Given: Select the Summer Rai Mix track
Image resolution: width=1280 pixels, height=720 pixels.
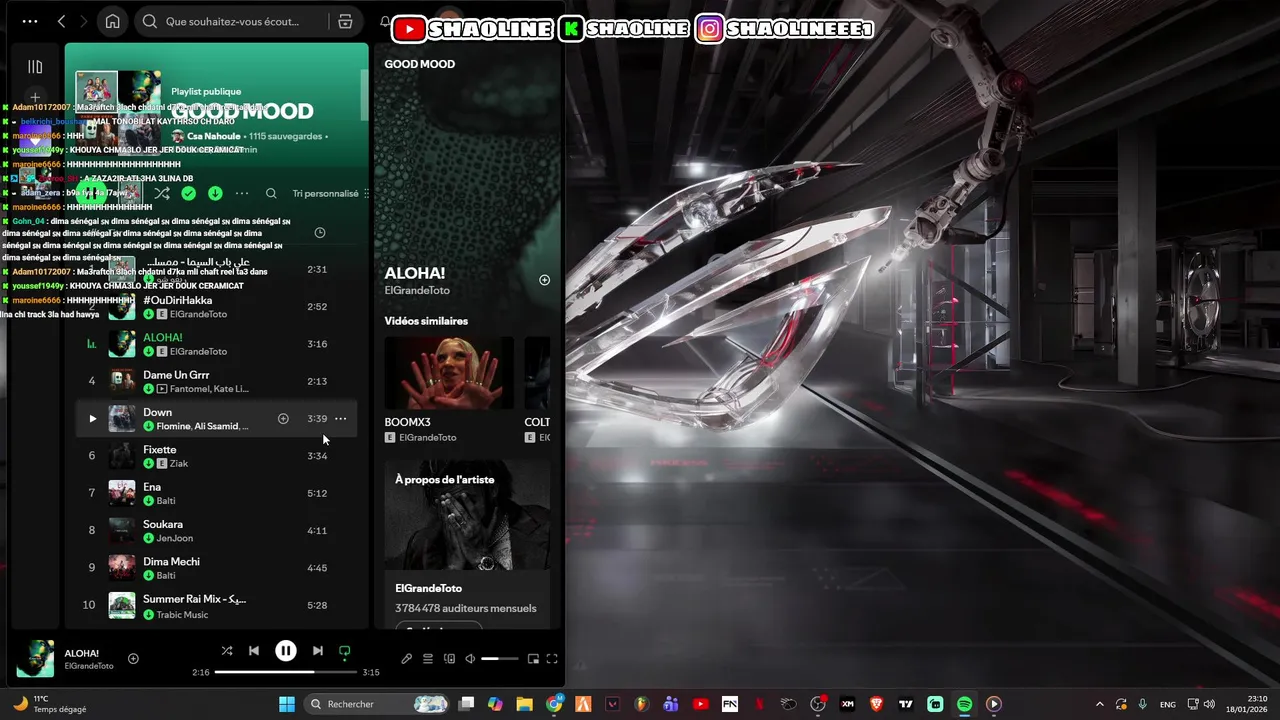Looking at the screenshot, I should click(x=217, y=605).
